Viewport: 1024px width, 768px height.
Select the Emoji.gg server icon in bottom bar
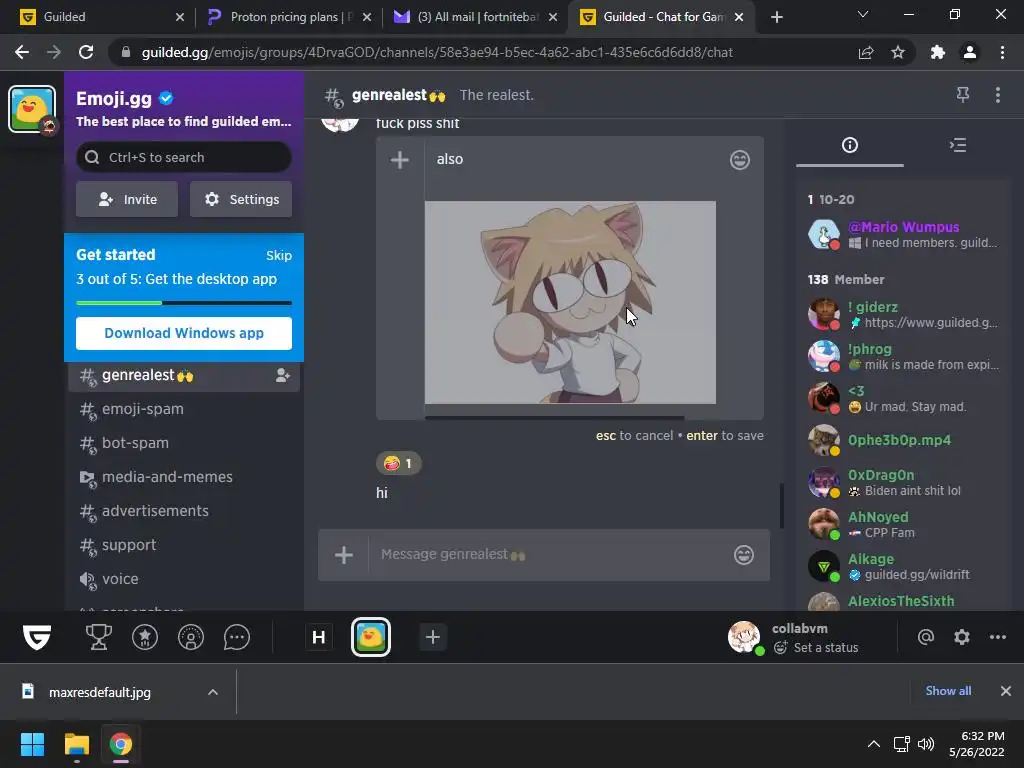[371, 637]
